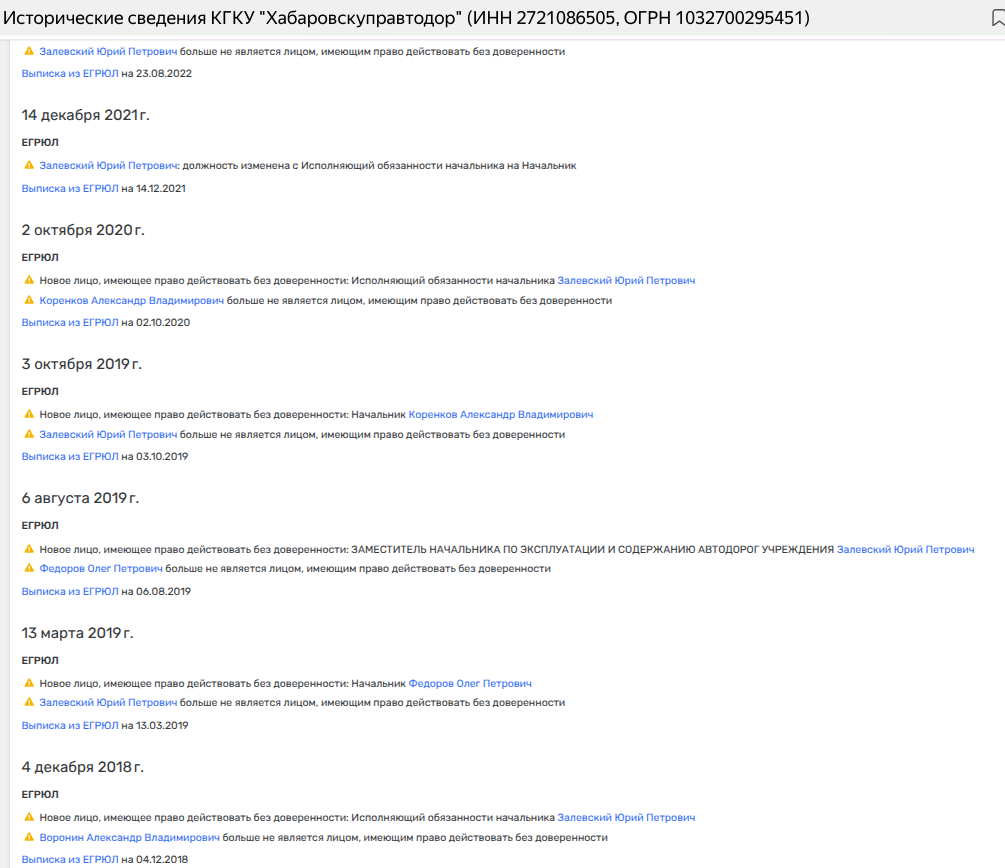The height and width of the screenshot is (868, 1005).
Task: Click warning icon next to Воронин Александр Владимирович
Action: (29, 837)
